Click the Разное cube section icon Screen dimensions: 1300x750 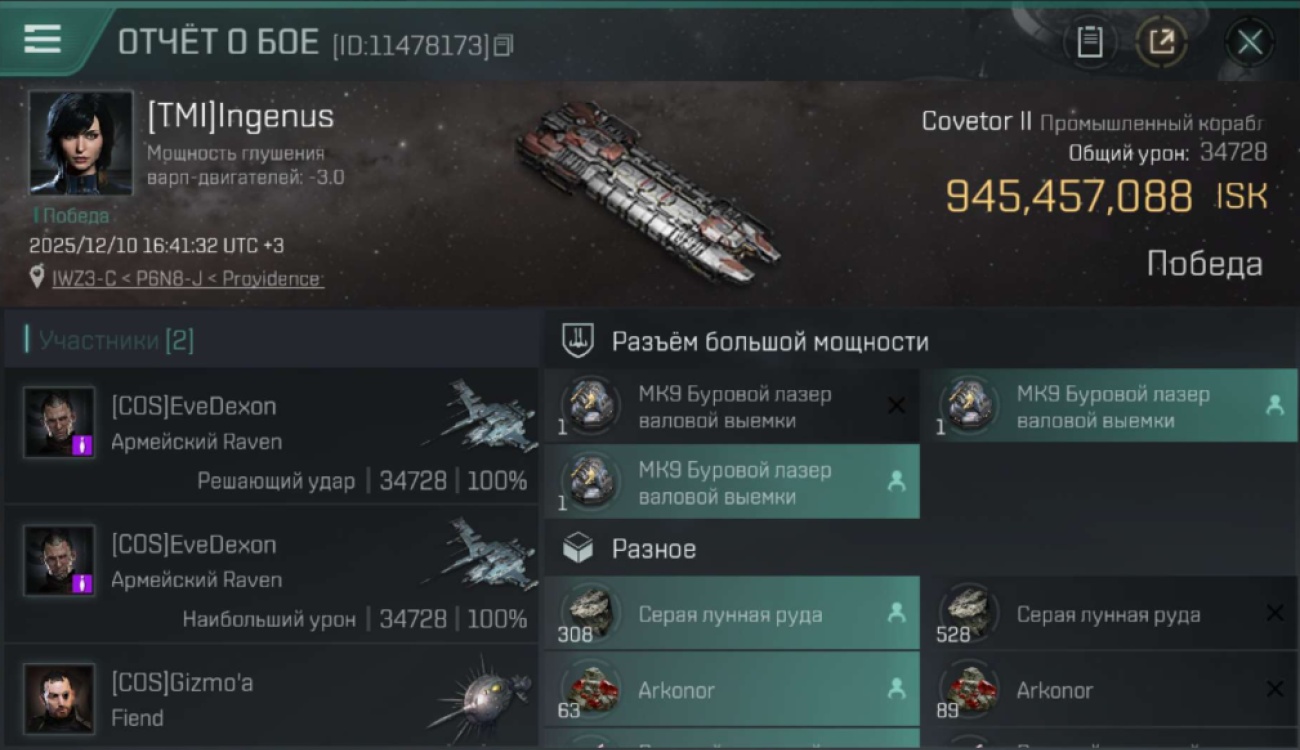point(578,548)
